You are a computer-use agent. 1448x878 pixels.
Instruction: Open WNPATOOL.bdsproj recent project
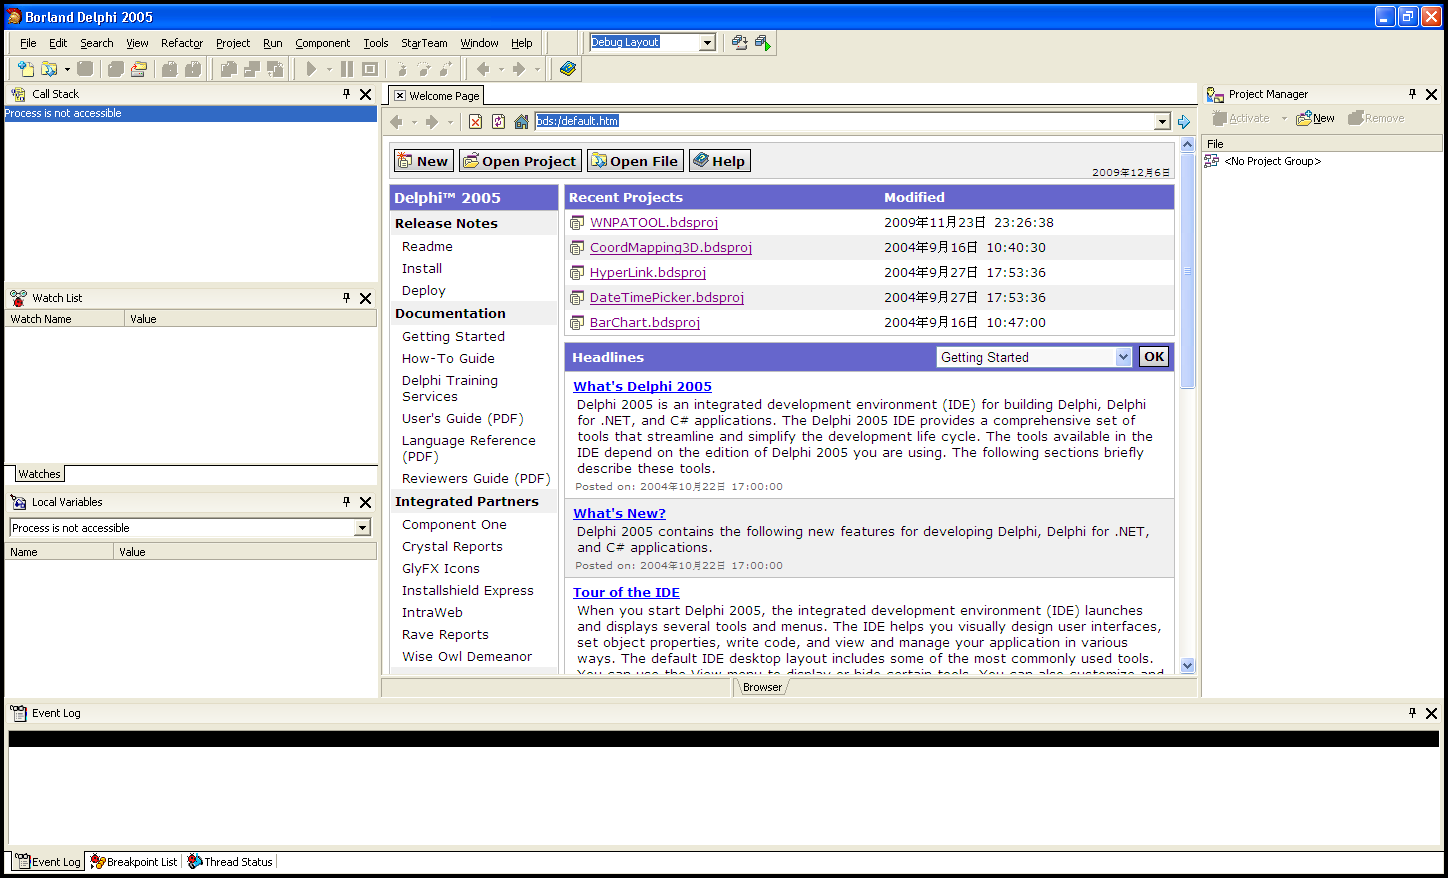[x=654, y=223]
